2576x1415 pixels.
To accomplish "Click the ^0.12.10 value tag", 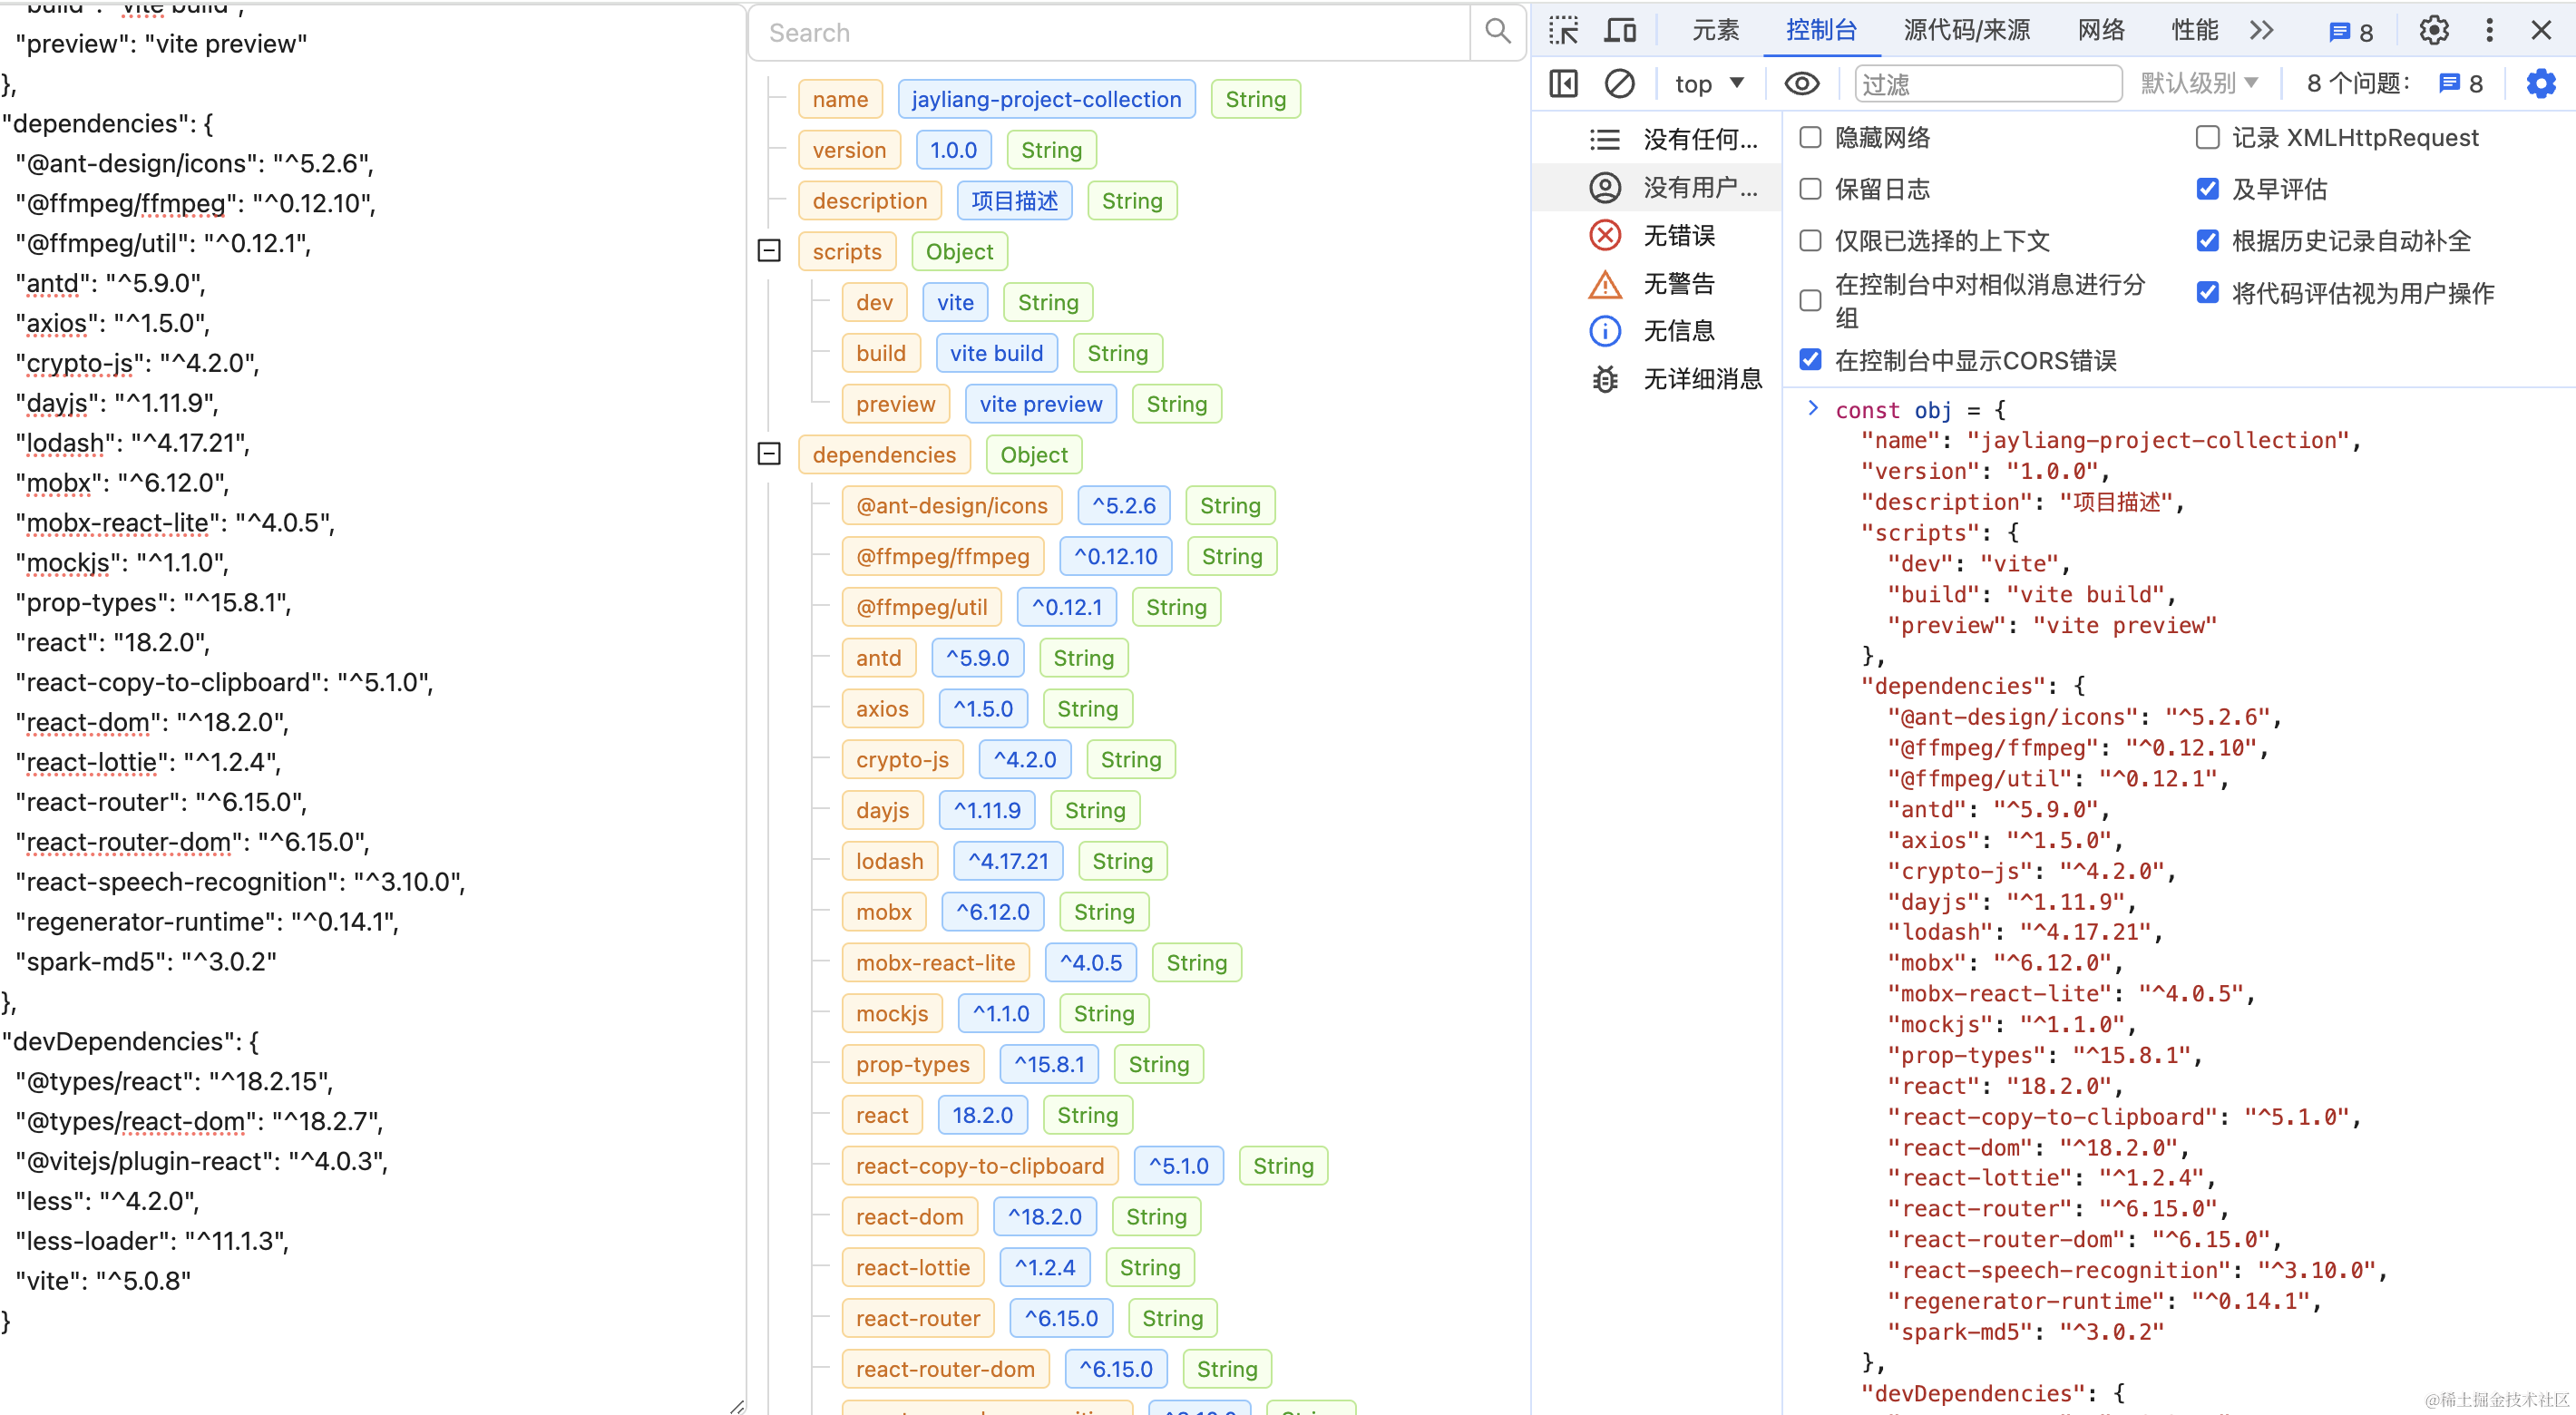I will click(1115, 556).
